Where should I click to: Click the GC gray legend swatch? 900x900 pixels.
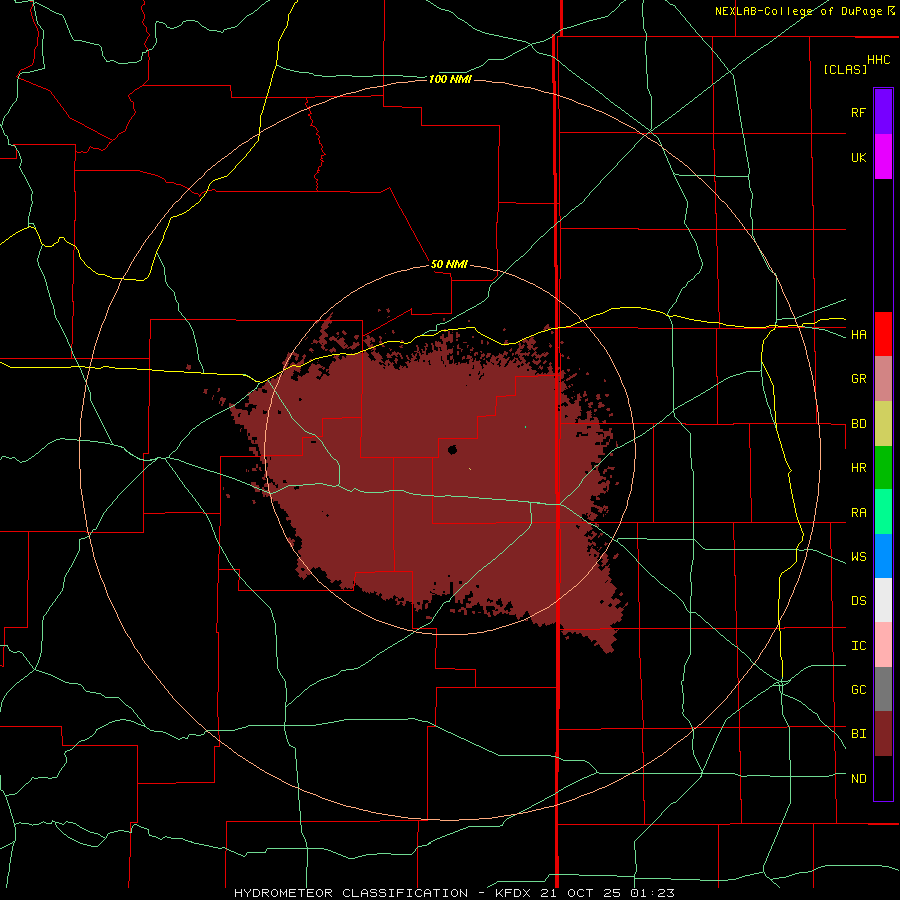click(883, 689)
